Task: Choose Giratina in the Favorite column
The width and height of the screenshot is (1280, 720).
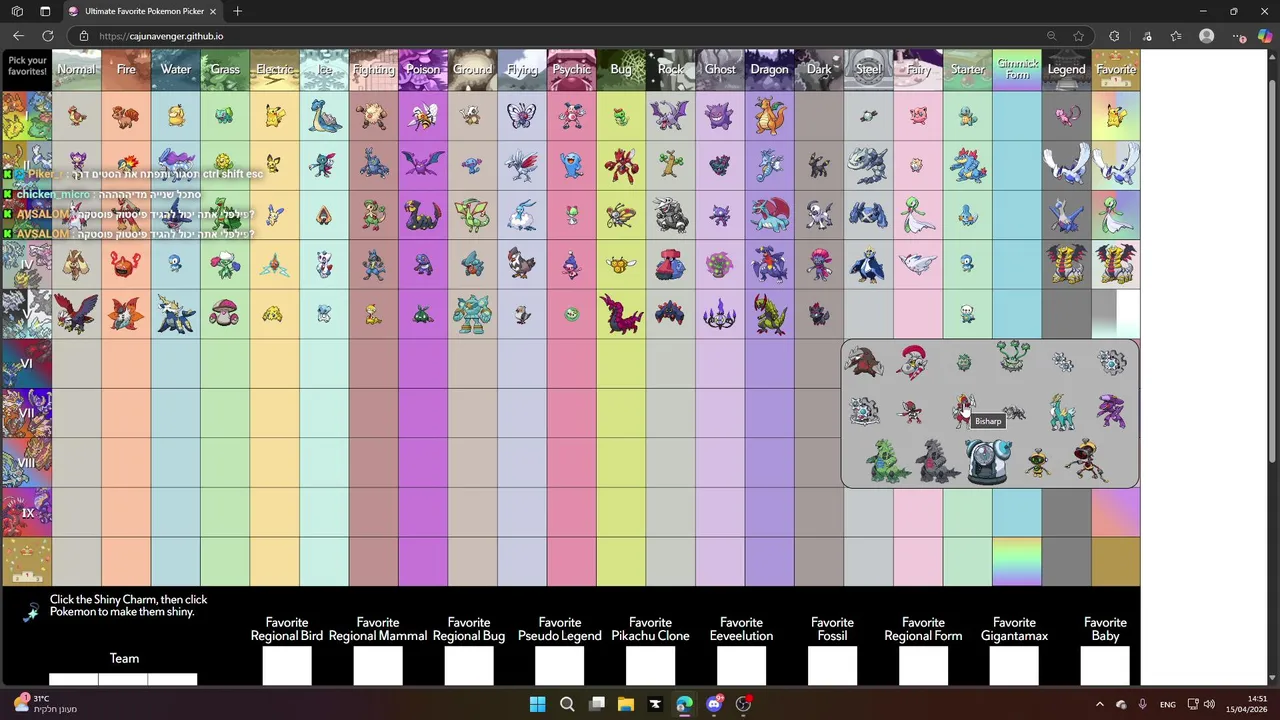Action: 1116,264
